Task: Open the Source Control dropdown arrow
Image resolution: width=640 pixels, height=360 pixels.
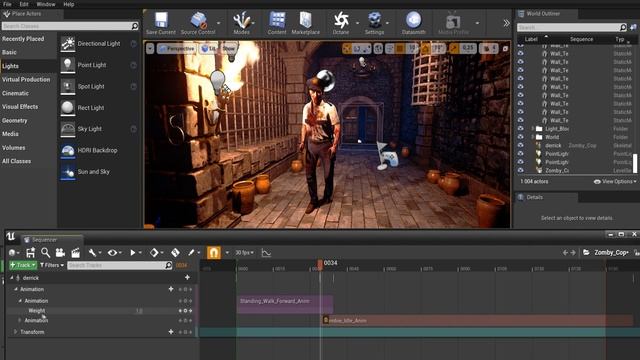Action: [x=218, y=23]
